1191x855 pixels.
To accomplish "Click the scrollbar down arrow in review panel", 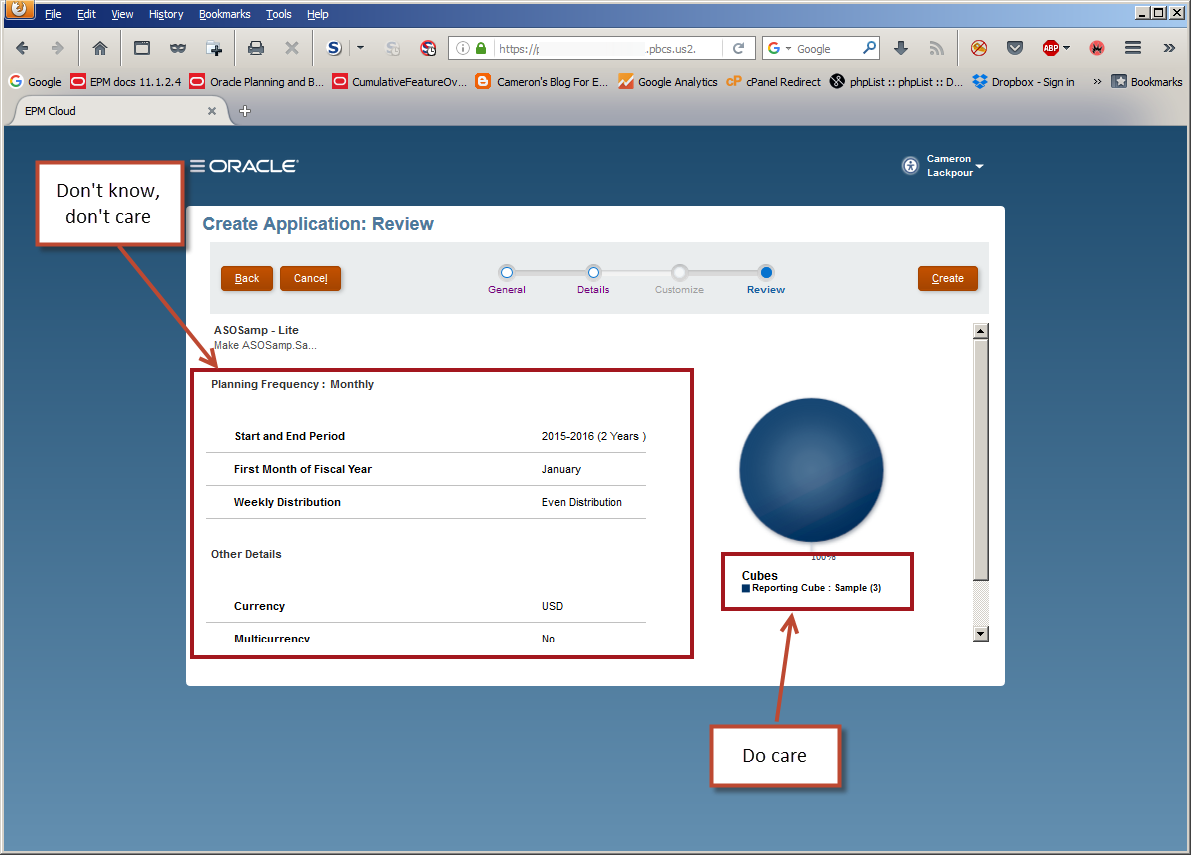I will coord(981,633).
